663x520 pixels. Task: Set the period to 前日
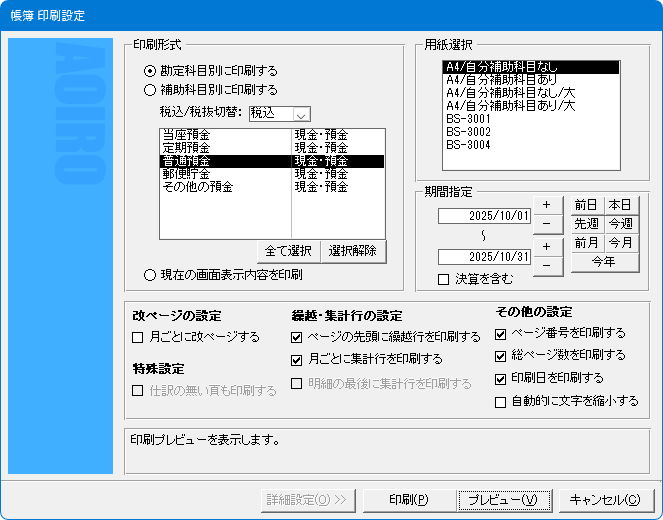tap(585, 205)
